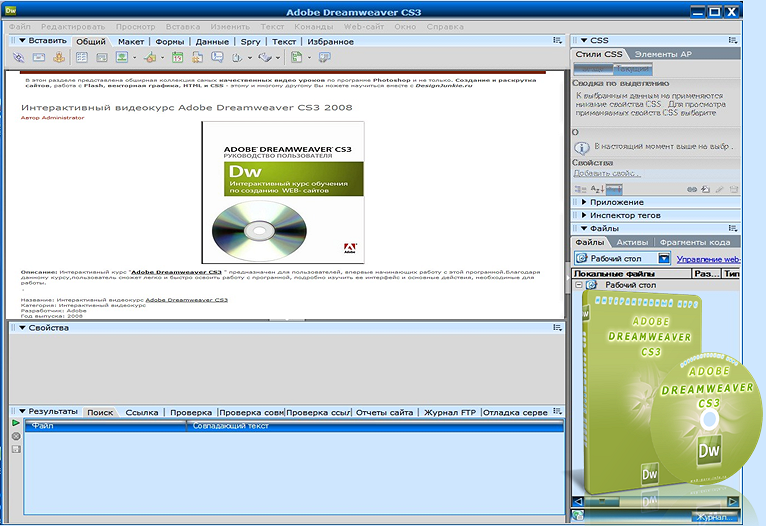Image resolution: width=766 pixels, height=526 pixels.
Task: Switch CSS Styles to Текущий mode
Action: pyautogui.click(x=633, y=69)
